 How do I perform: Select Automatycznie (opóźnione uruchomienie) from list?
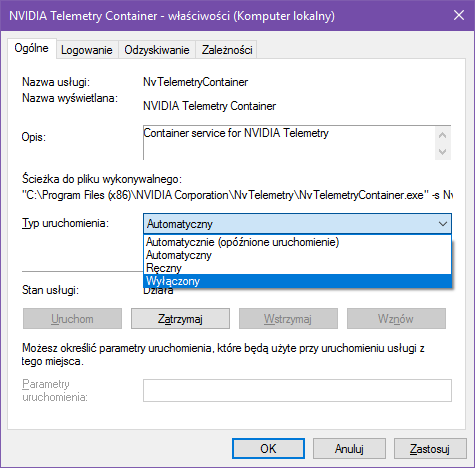pyautogui.click(x=297, y=242)
